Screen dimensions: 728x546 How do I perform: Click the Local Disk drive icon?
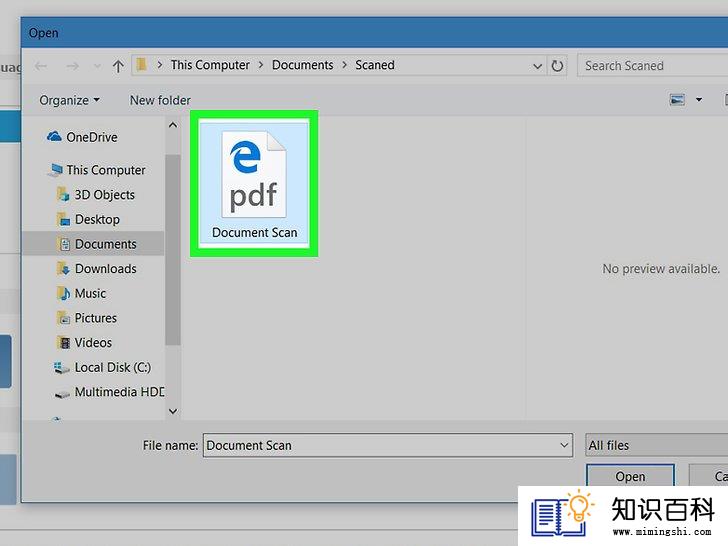[x=62, y=368]
